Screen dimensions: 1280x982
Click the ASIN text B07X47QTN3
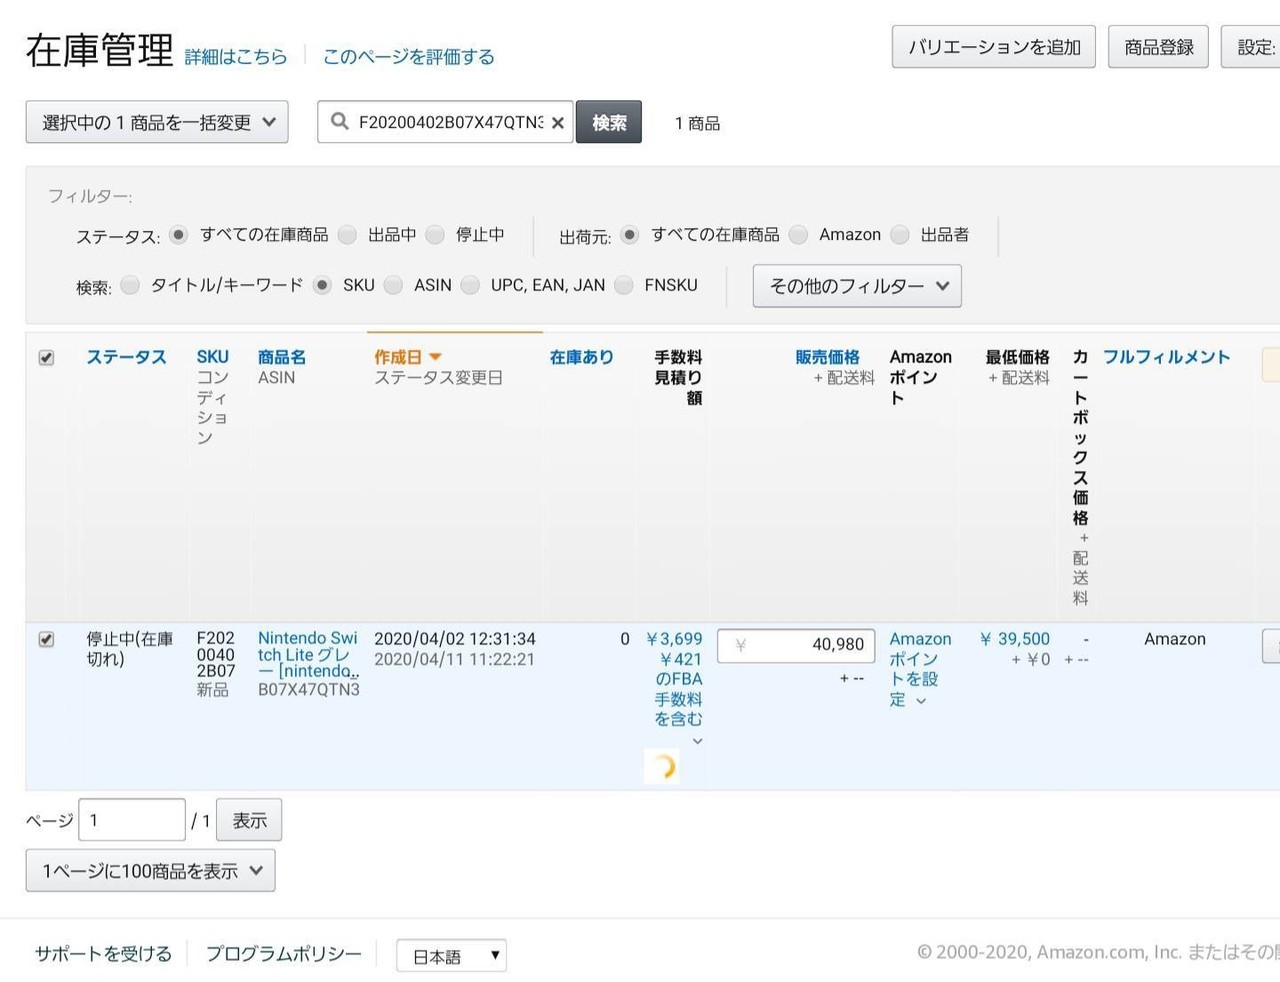pyautogui.click(x=308, y=689)
